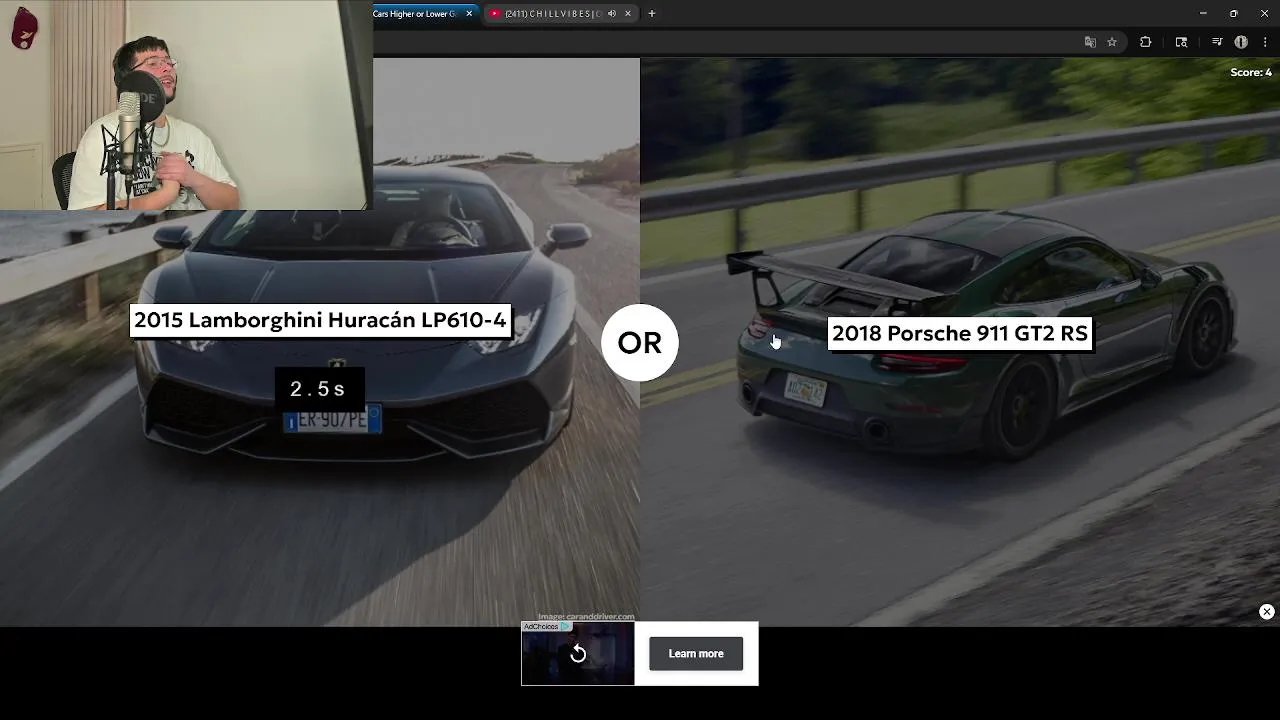The height and width of the screenshot is (720, 1280).
Task: Close the CHILLVIBES tab
Action: pyautogui.click(x=628, y=13)
